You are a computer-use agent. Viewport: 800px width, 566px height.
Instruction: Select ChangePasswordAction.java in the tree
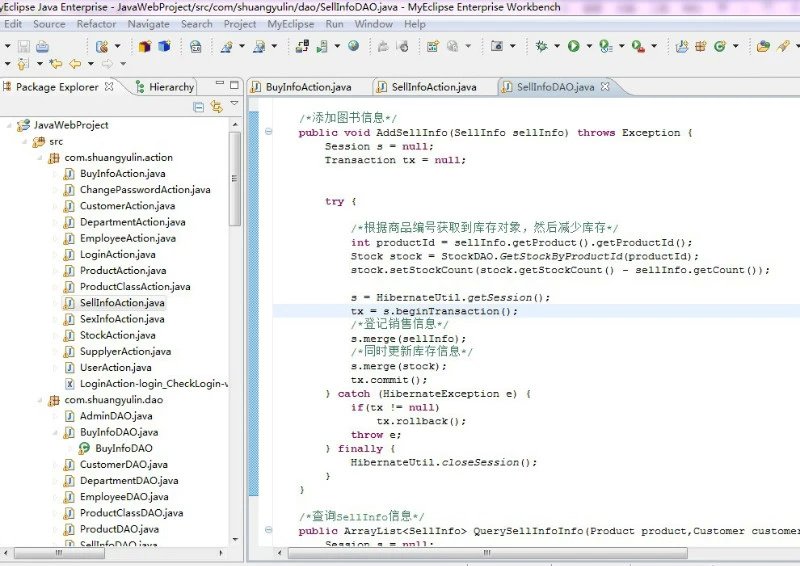(145, 189)
